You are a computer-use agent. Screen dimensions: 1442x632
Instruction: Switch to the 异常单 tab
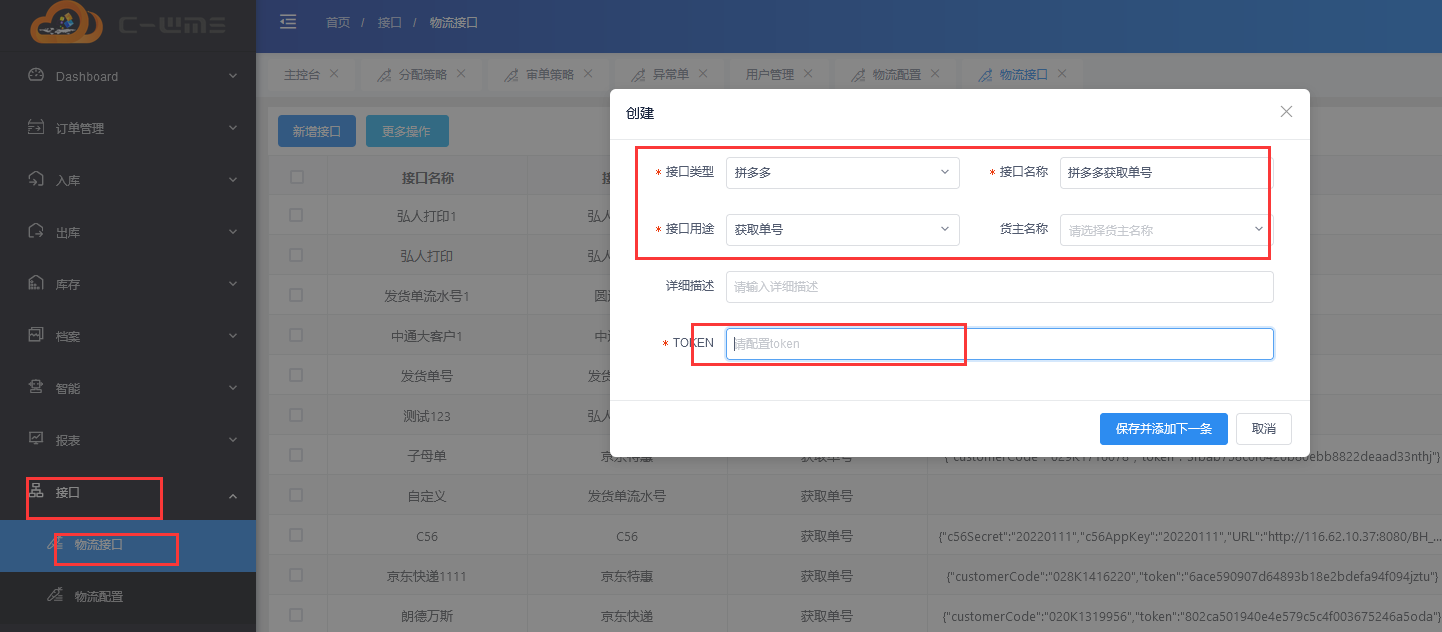point(670,74)
